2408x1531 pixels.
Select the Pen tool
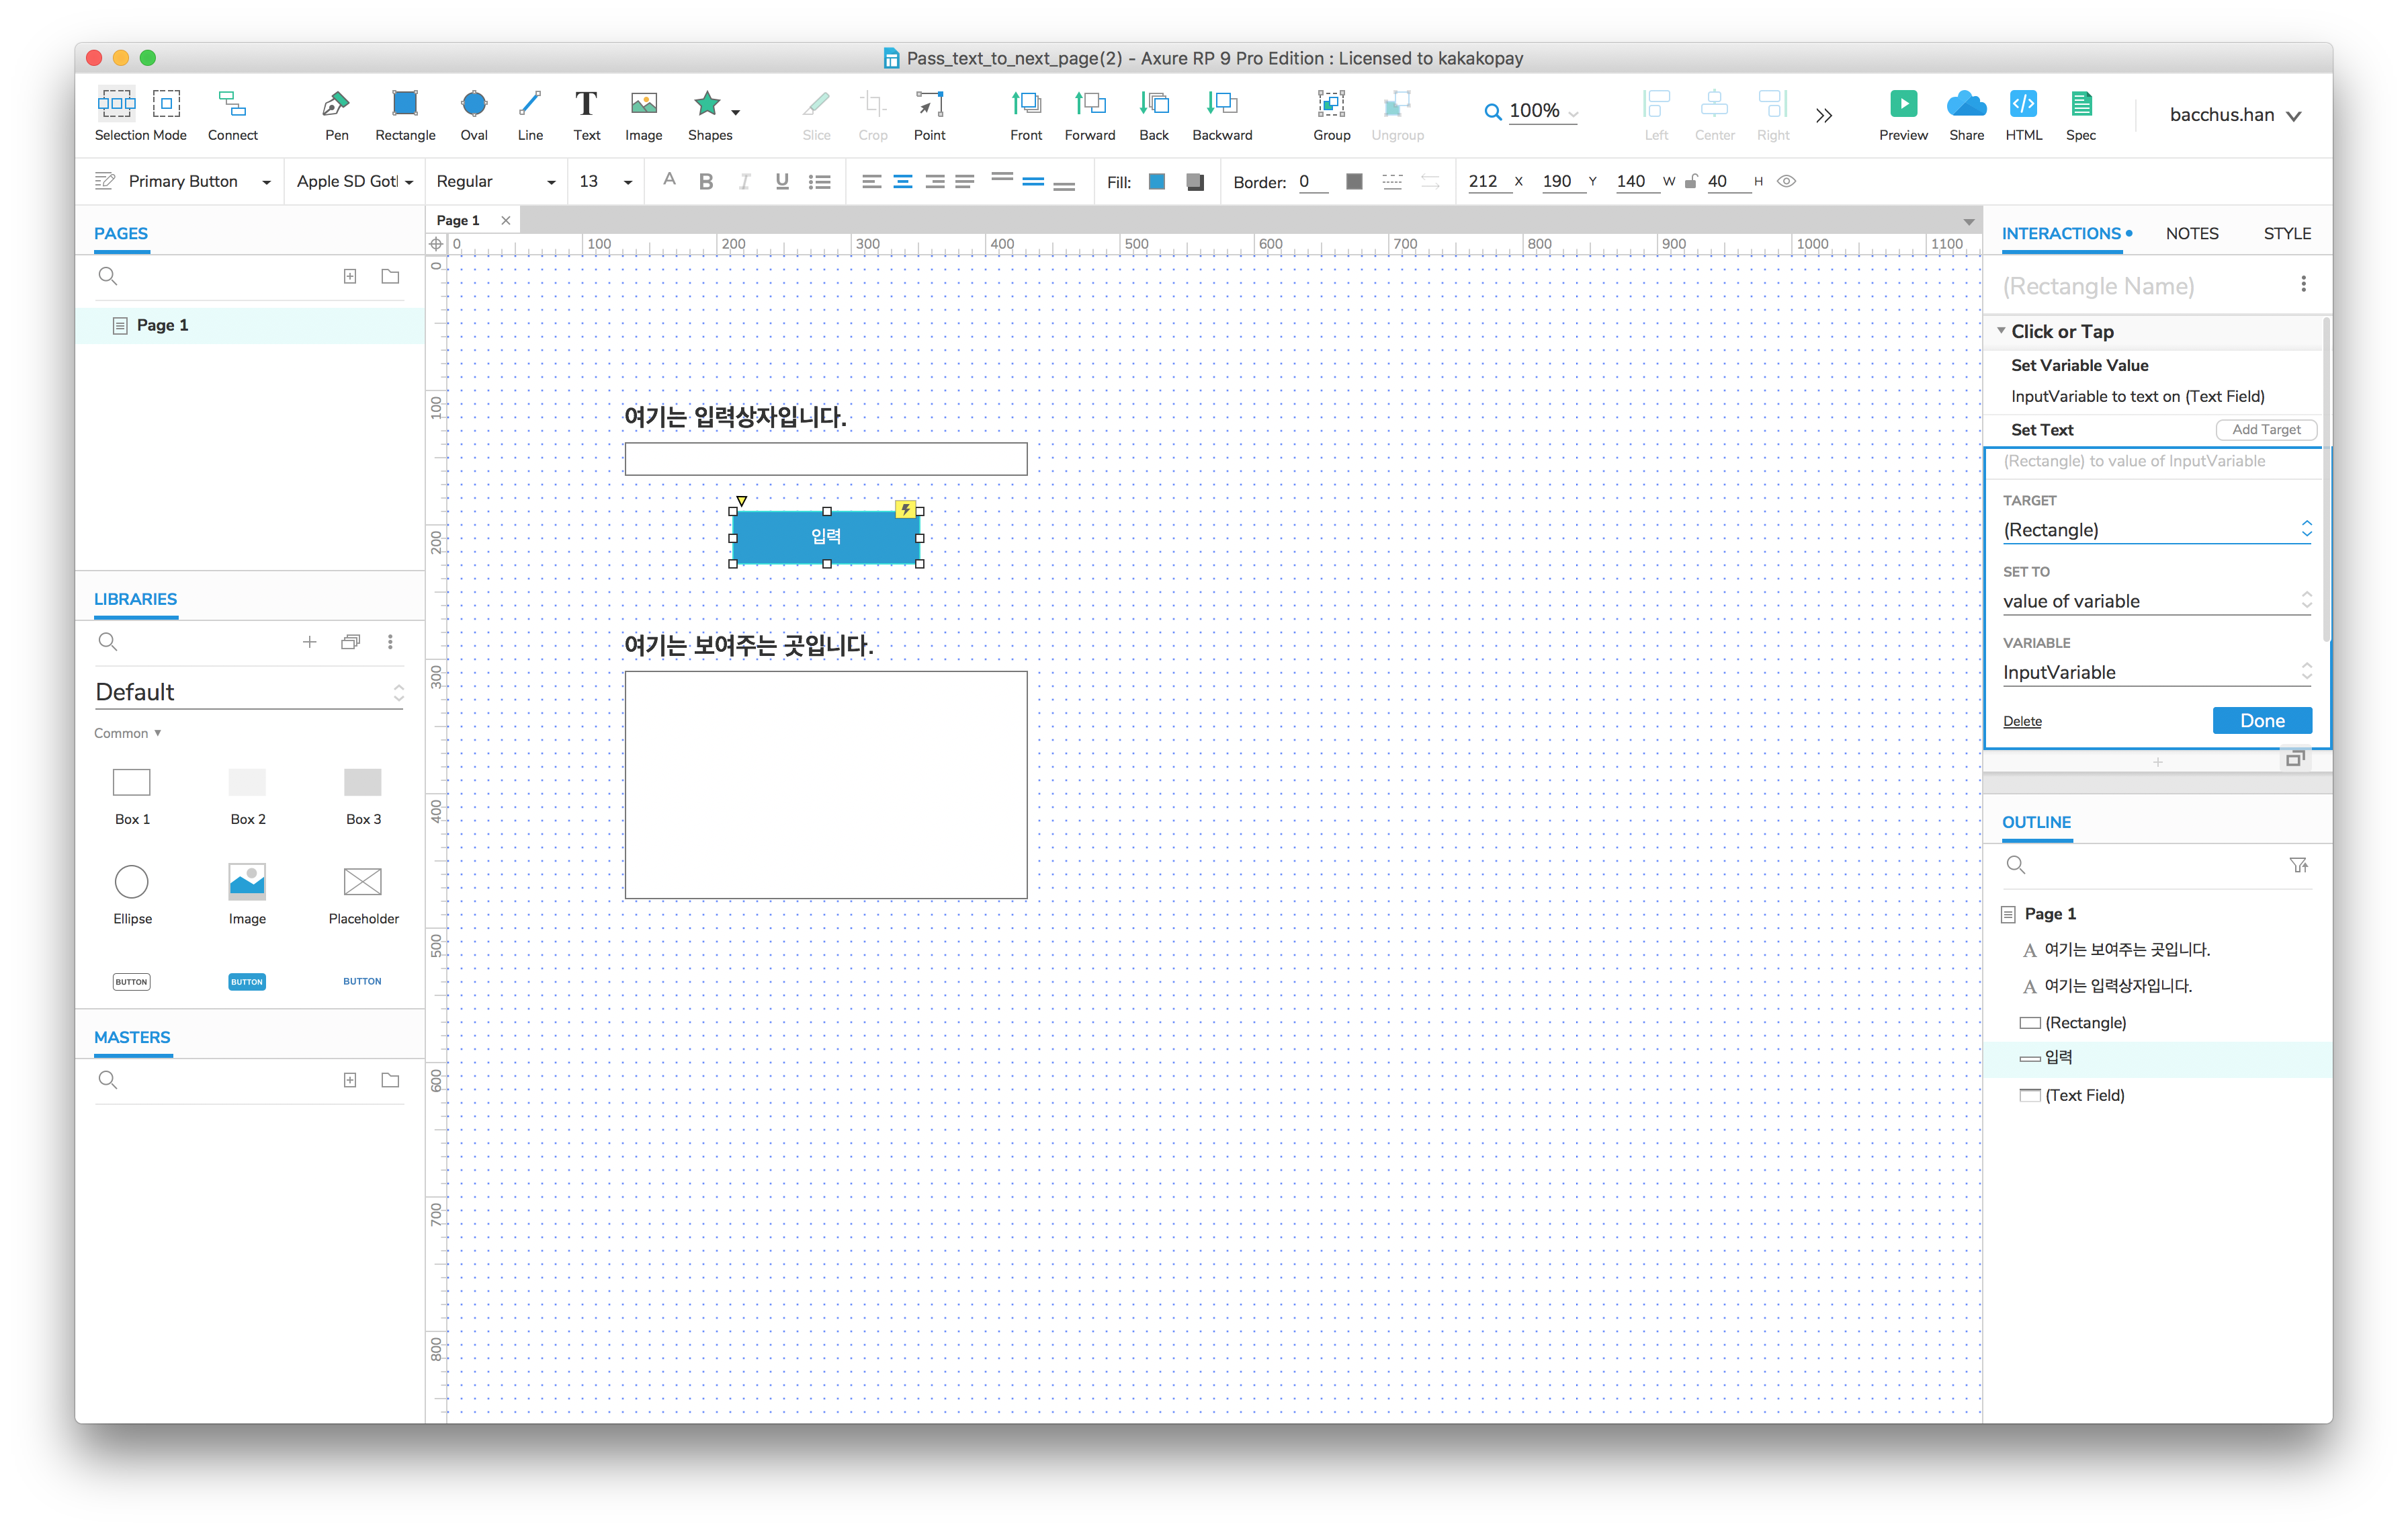[x=336, y=104]
